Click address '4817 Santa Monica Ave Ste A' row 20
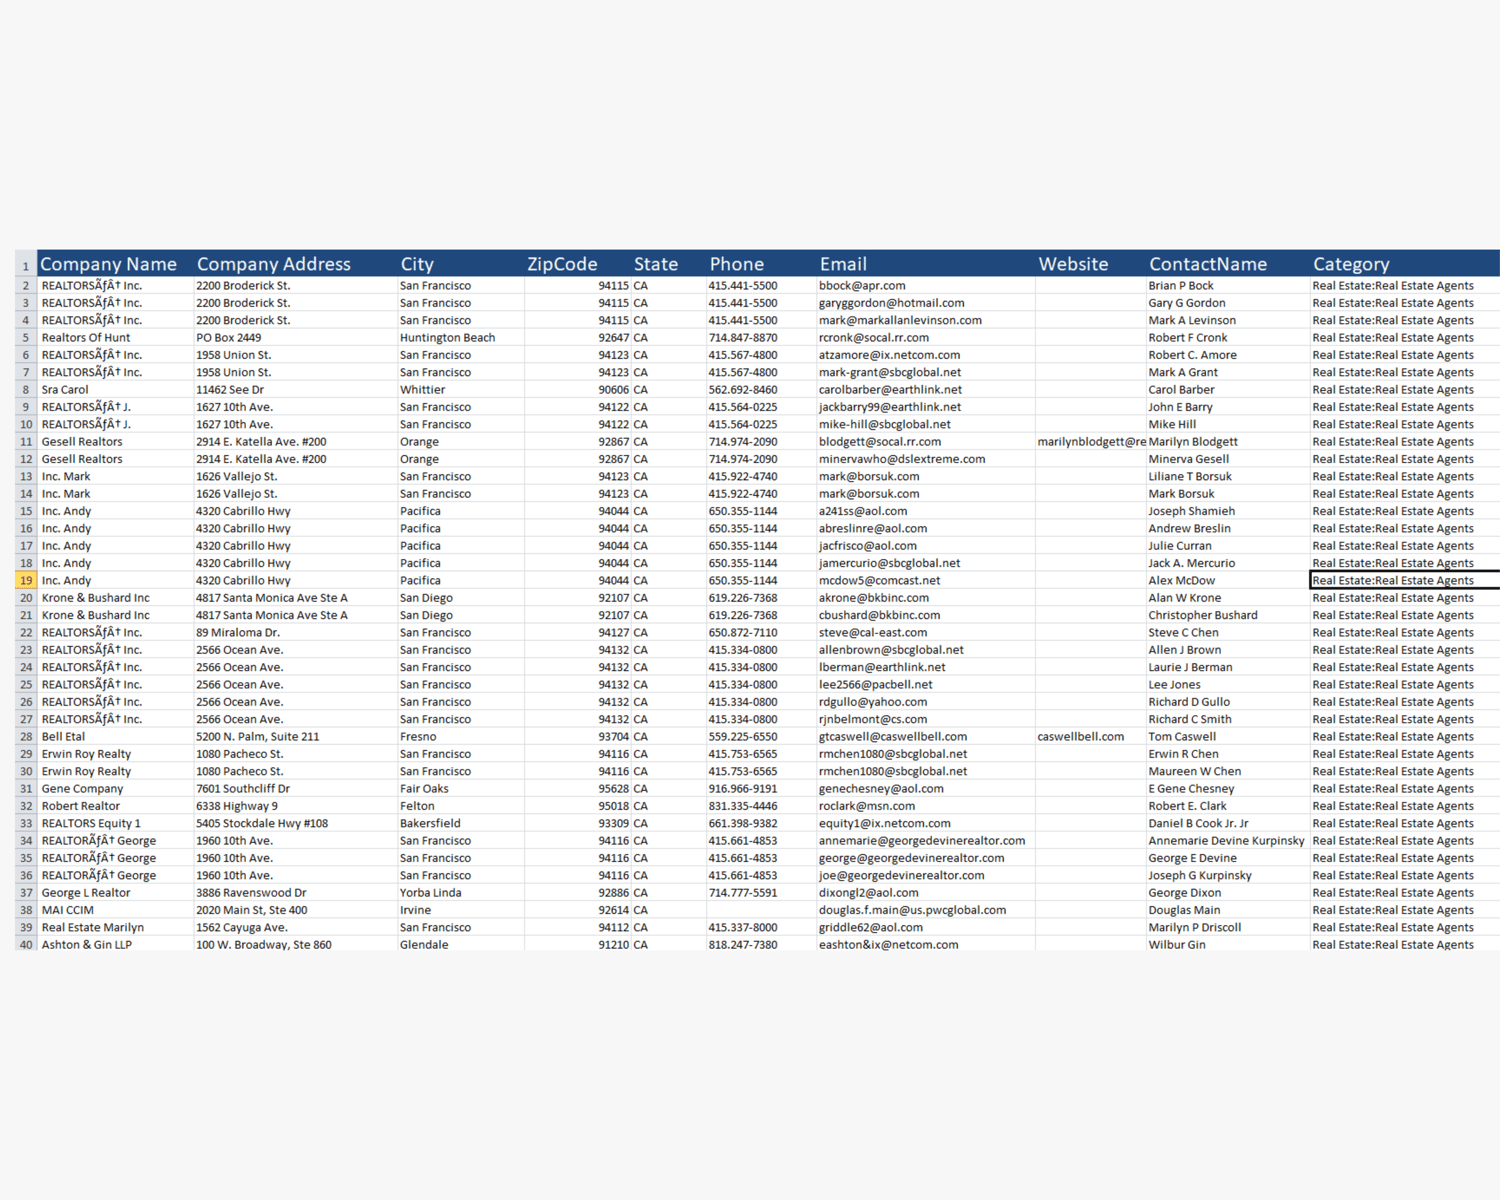Viewport: 1500px width, 1200px height. [295, 598]
